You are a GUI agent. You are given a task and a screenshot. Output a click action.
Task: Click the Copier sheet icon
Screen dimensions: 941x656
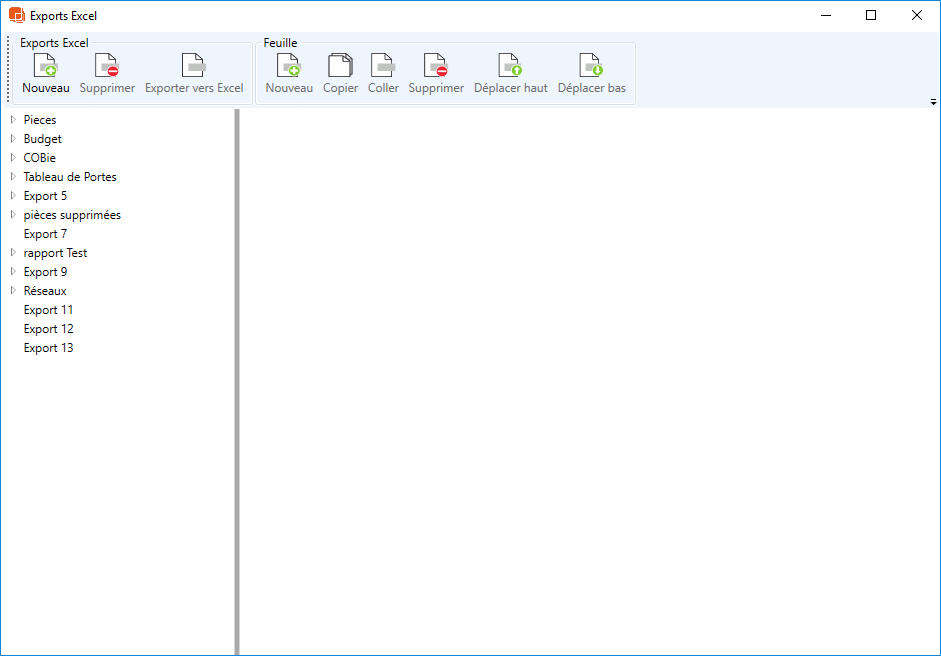coord(341,66)
